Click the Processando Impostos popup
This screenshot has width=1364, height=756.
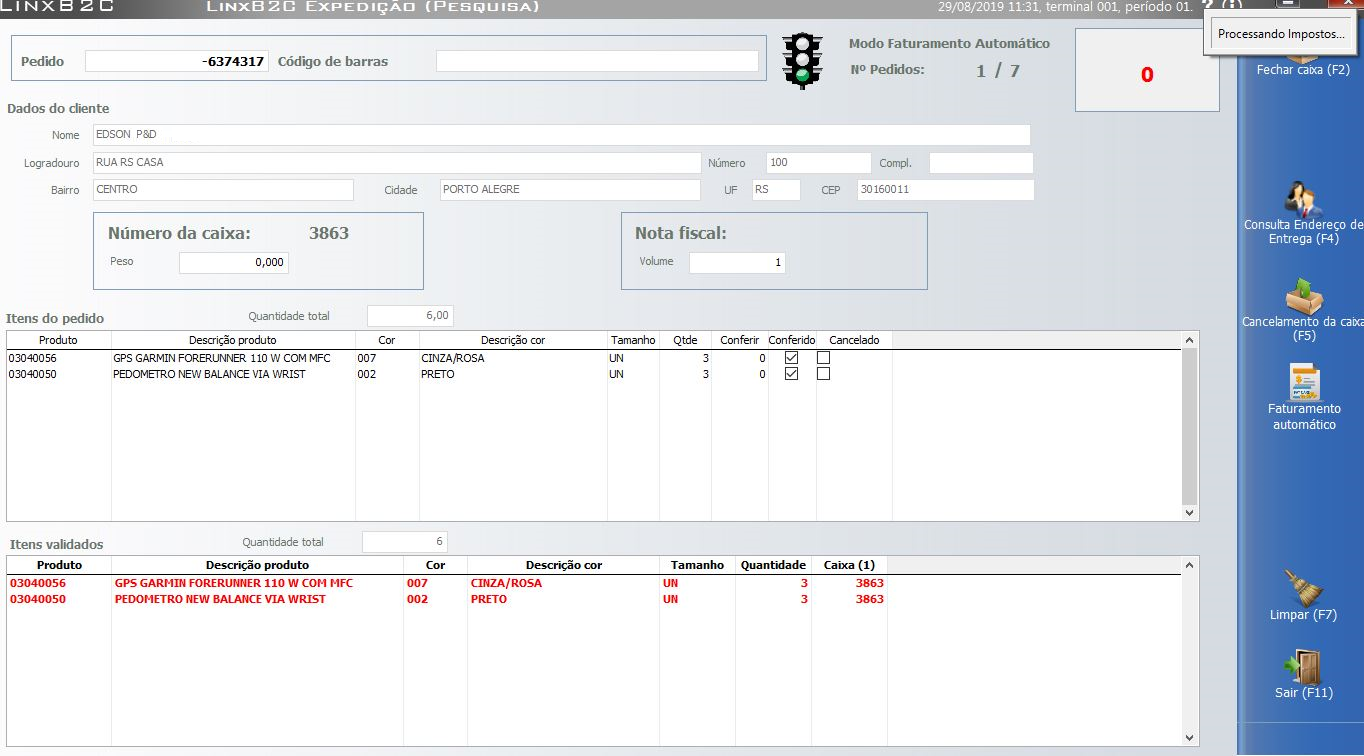pyautogui.click(x=1281, y=34)
